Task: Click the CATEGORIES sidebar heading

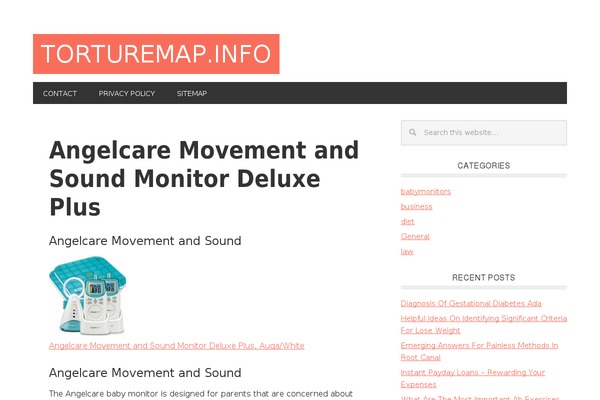Action: [x=484, y=166]
